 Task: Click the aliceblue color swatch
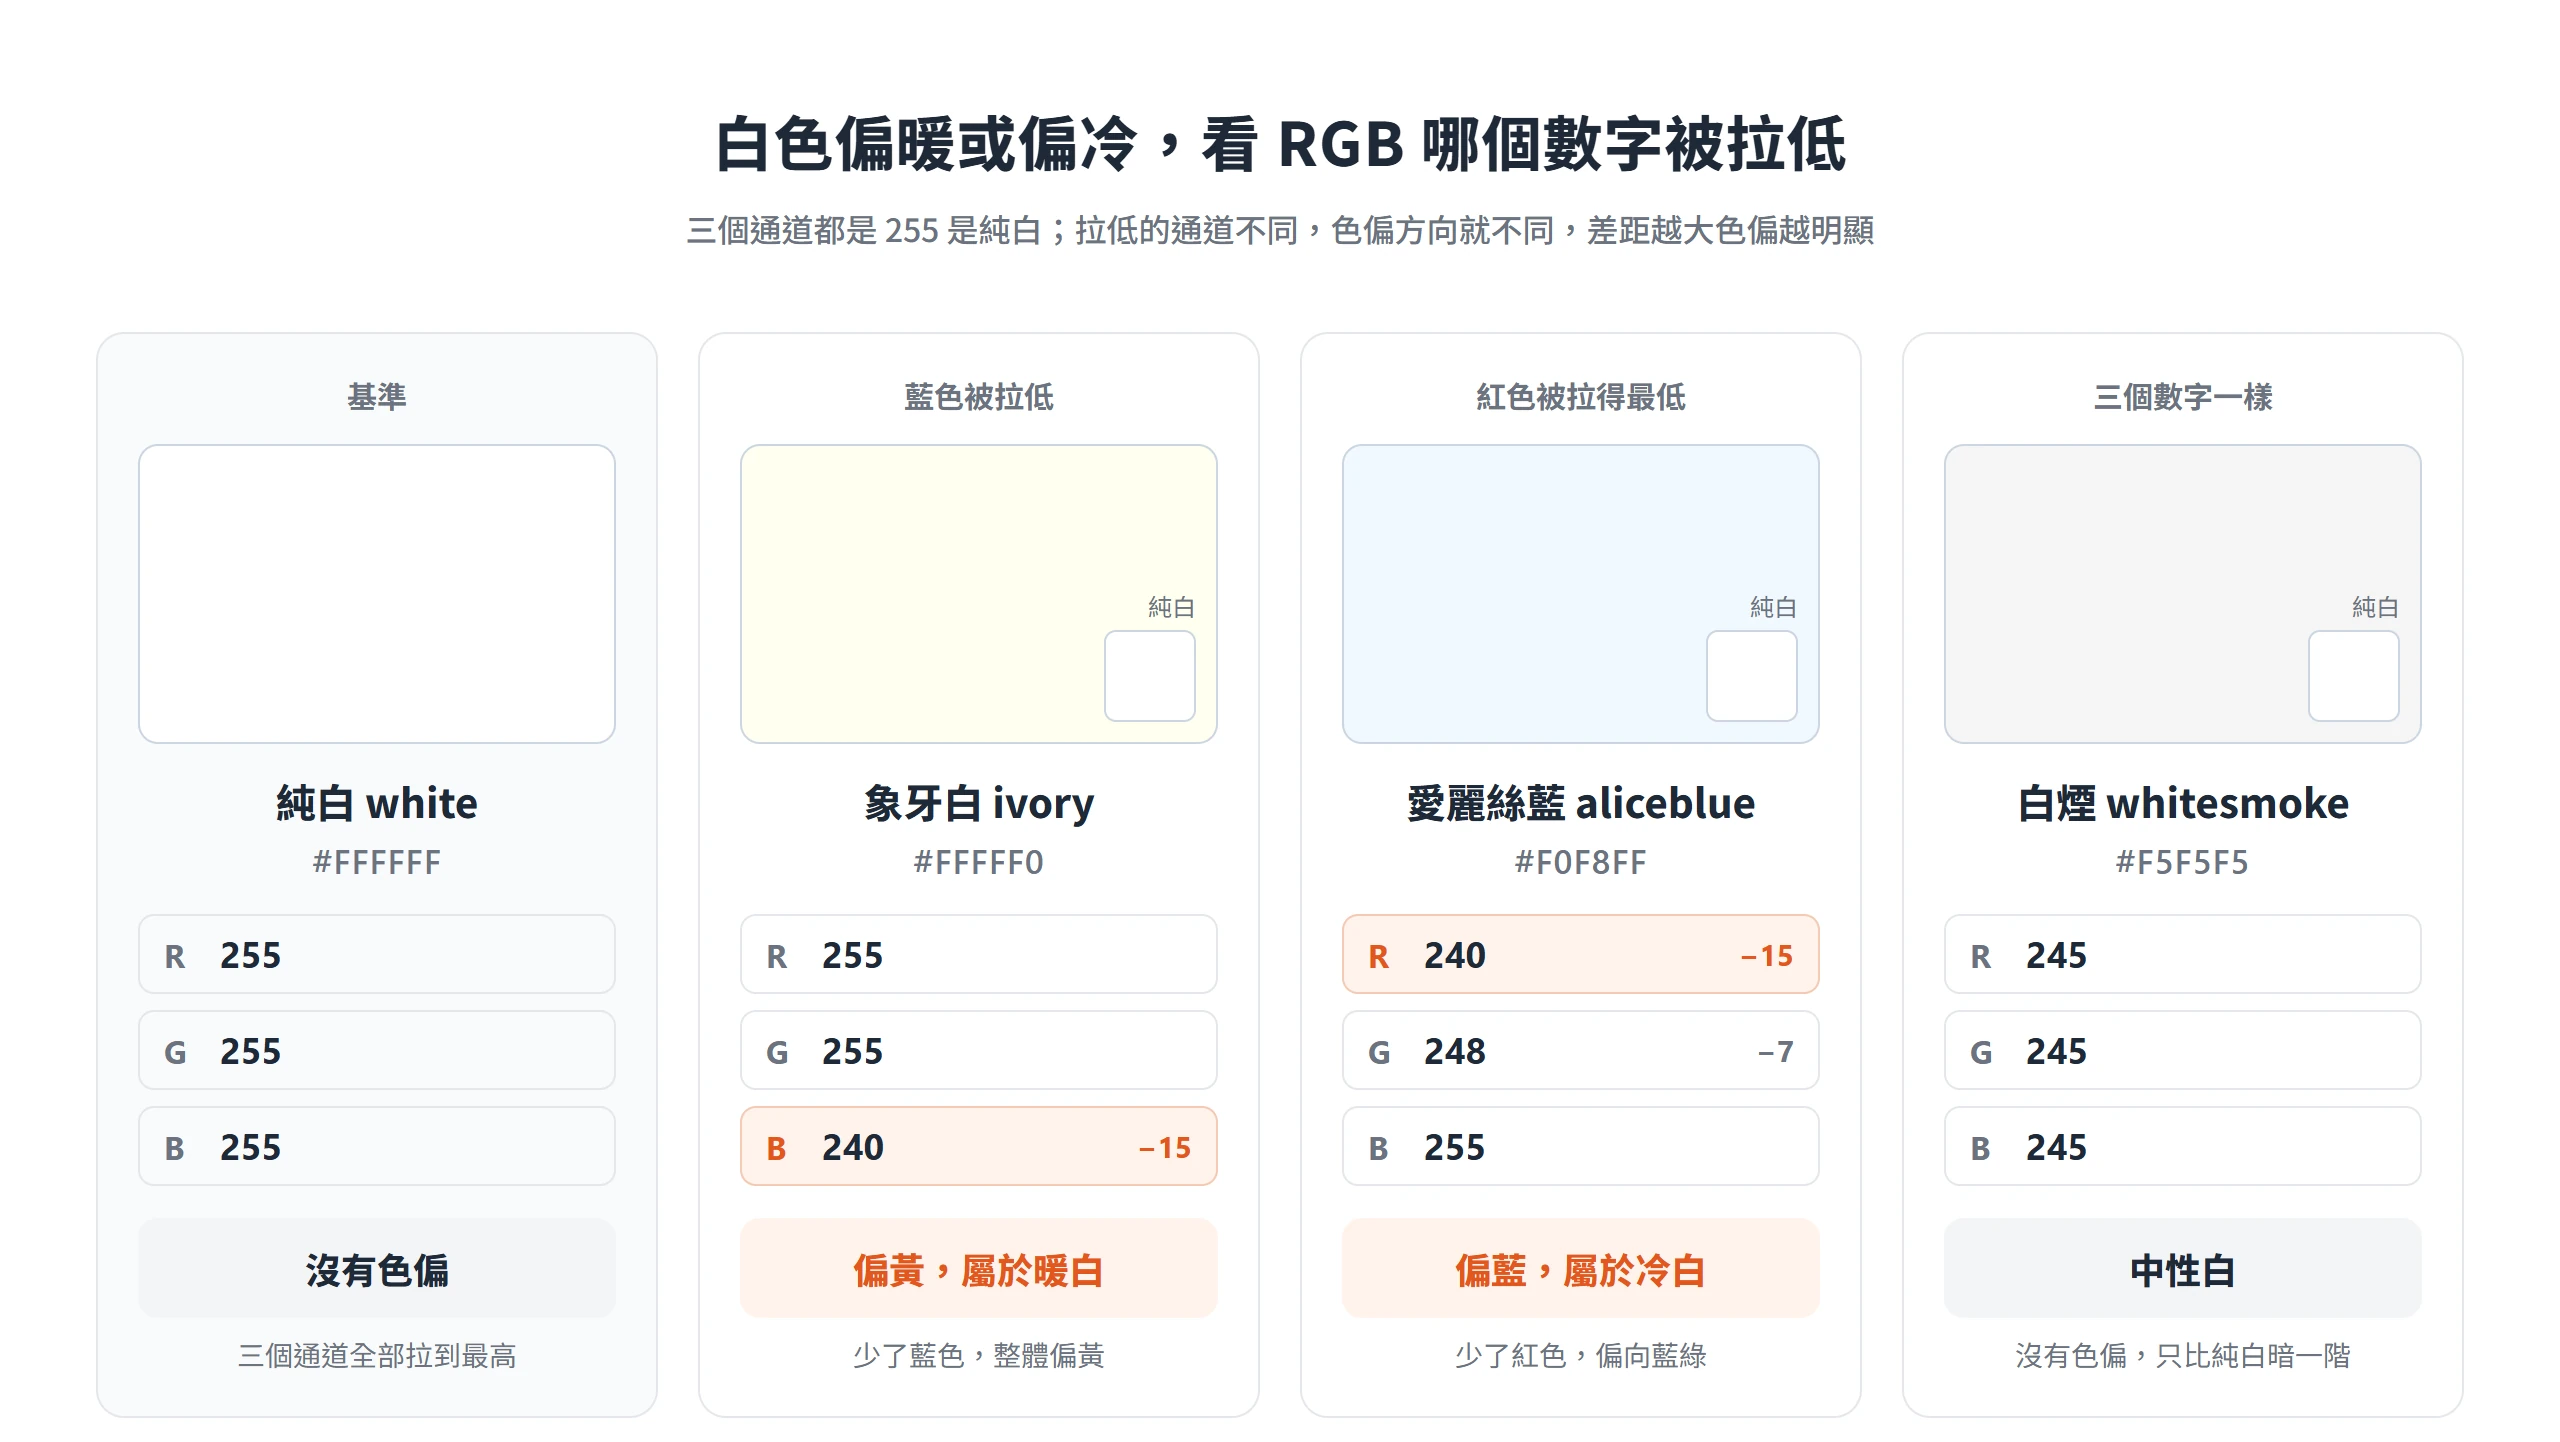pyautogui.click(x=1581, y=594)
